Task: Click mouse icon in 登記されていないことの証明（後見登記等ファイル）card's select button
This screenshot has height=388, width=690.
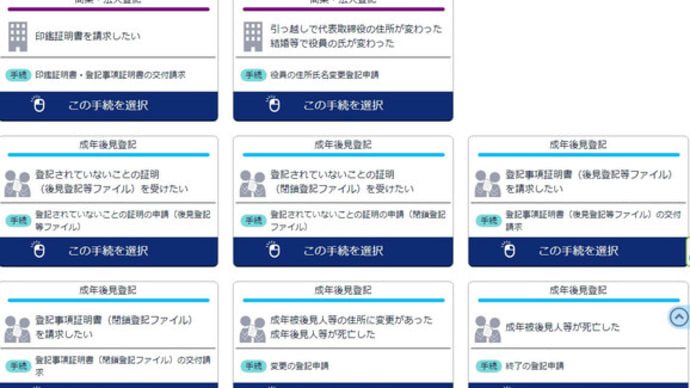Action: (38, 250)
